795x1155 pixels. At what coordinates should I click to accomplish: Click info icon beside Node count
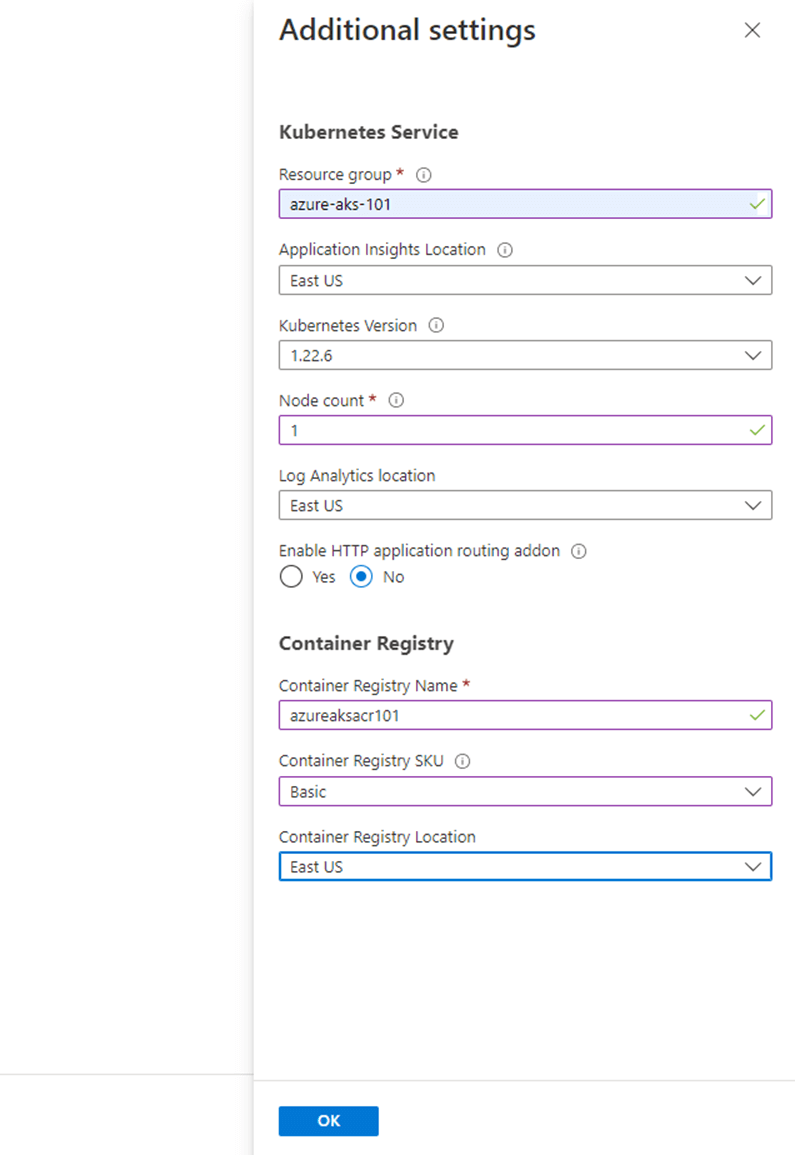point(396,400)
